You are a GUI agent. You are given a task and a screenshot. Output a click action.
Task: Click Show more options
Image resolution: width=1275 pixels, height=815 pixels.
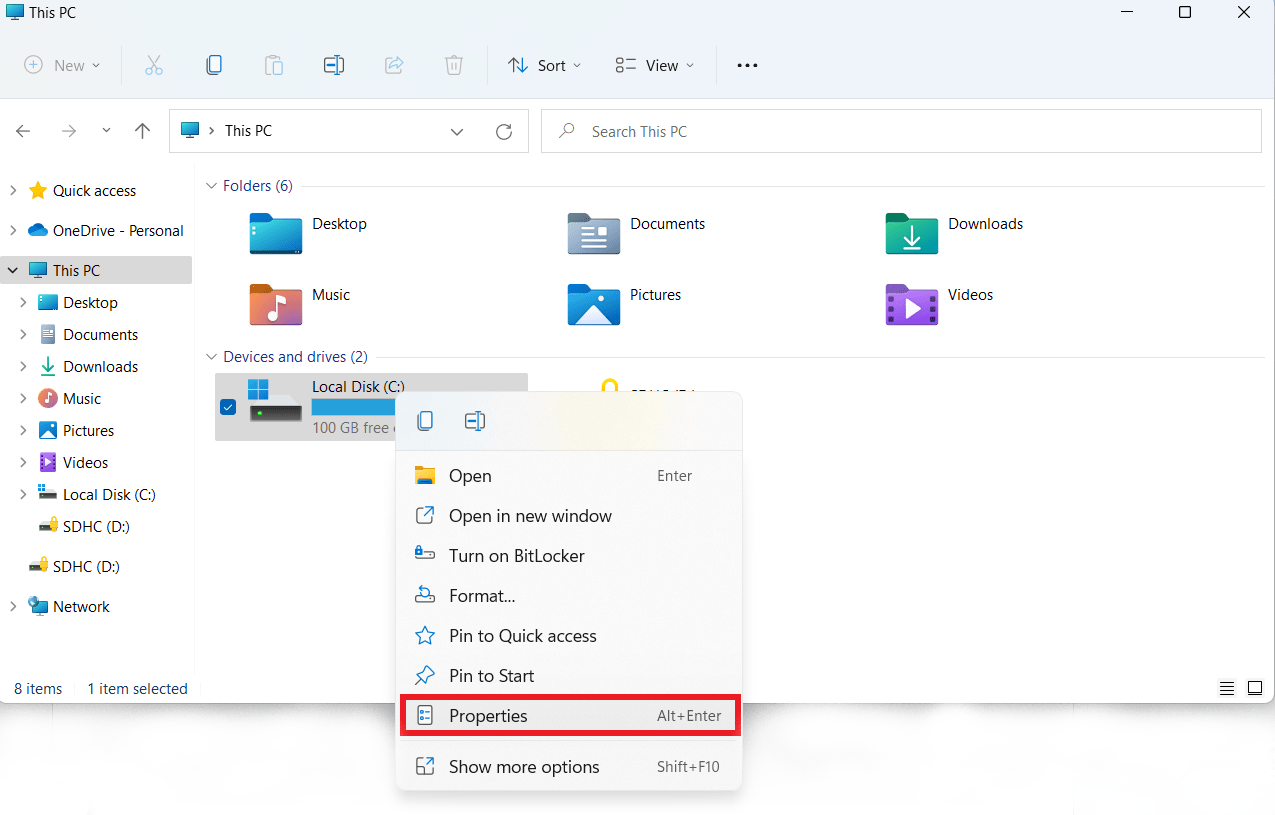pyautogui.click(x=524, y=767)
